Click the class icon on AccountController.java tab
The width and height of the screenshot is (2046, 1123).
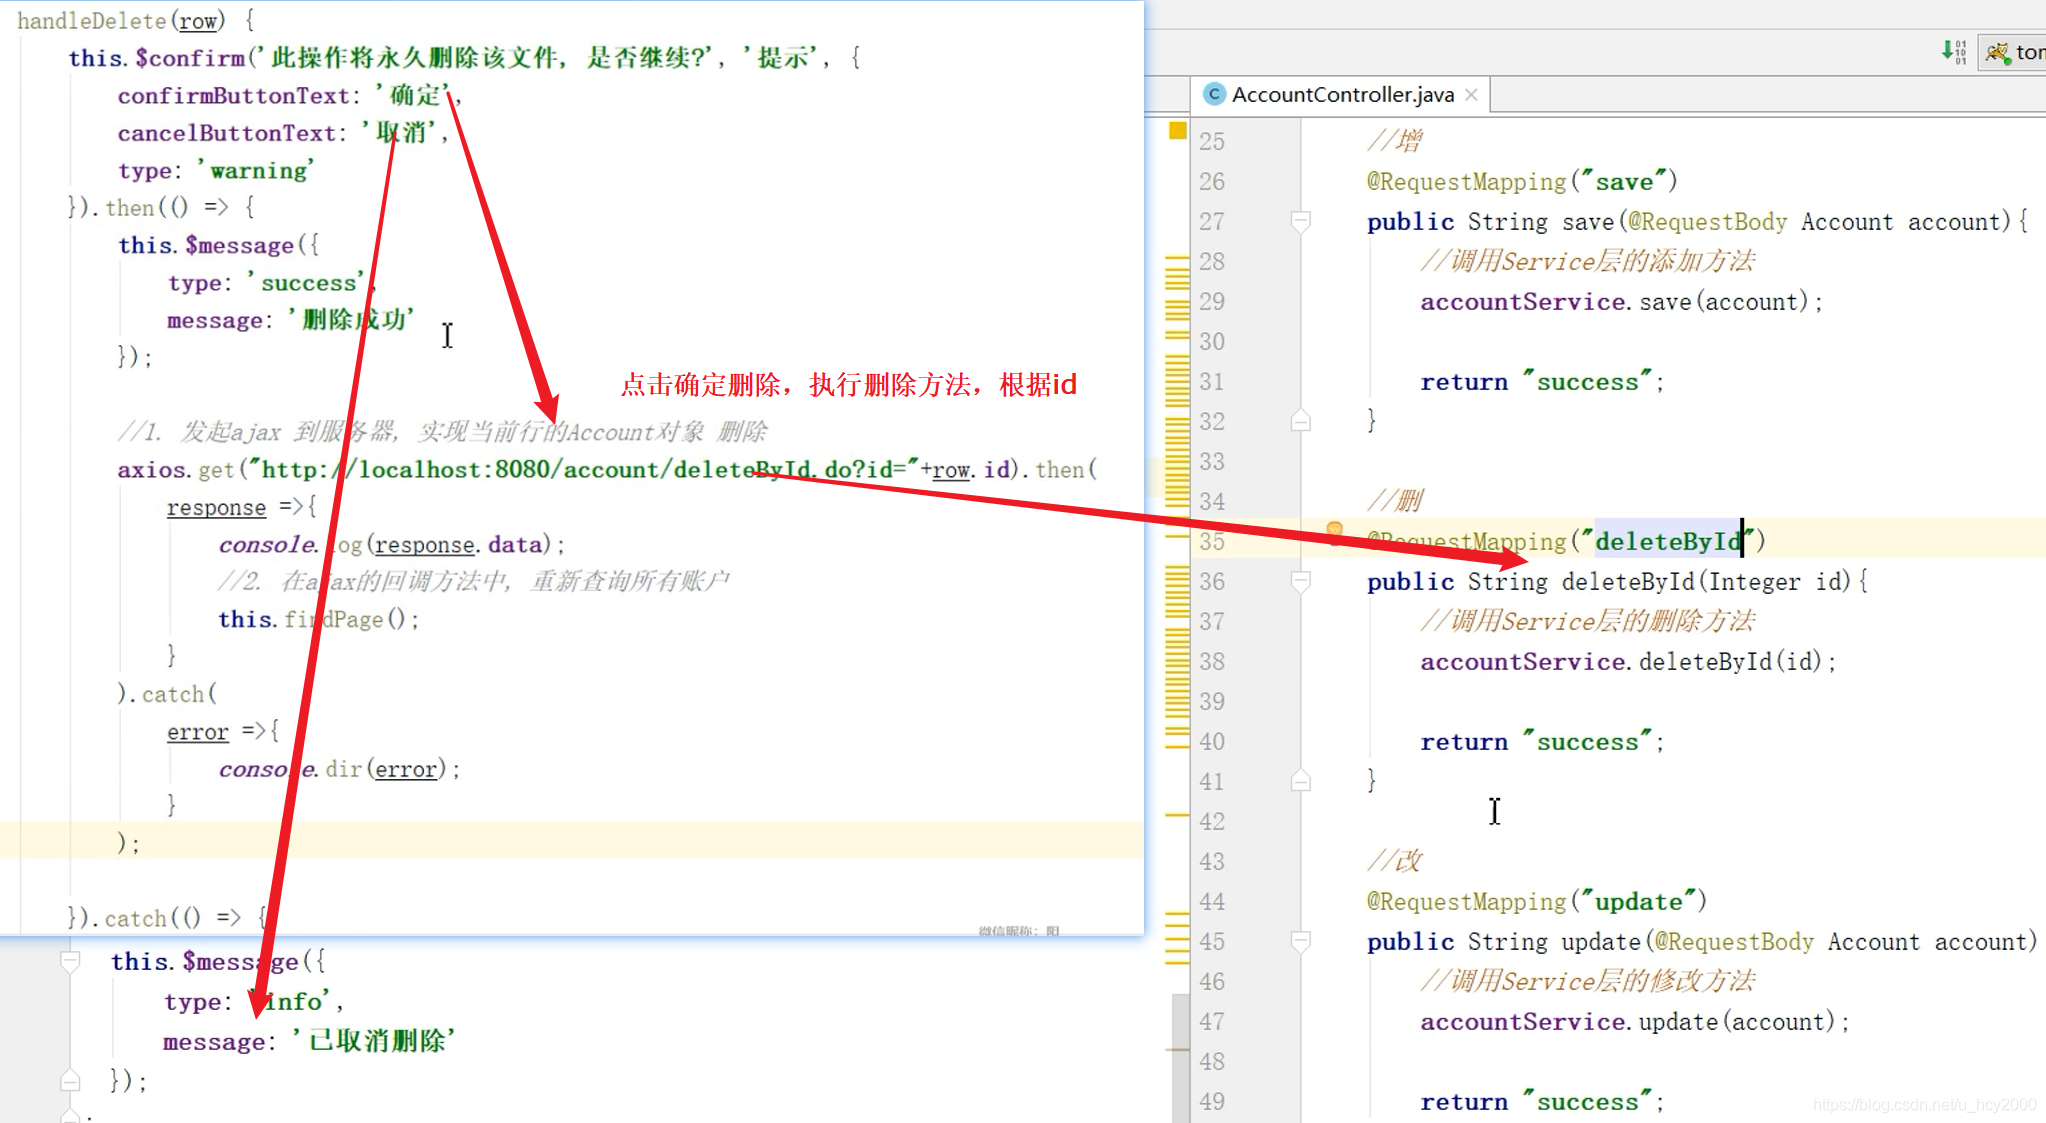tap(1214, 94)
